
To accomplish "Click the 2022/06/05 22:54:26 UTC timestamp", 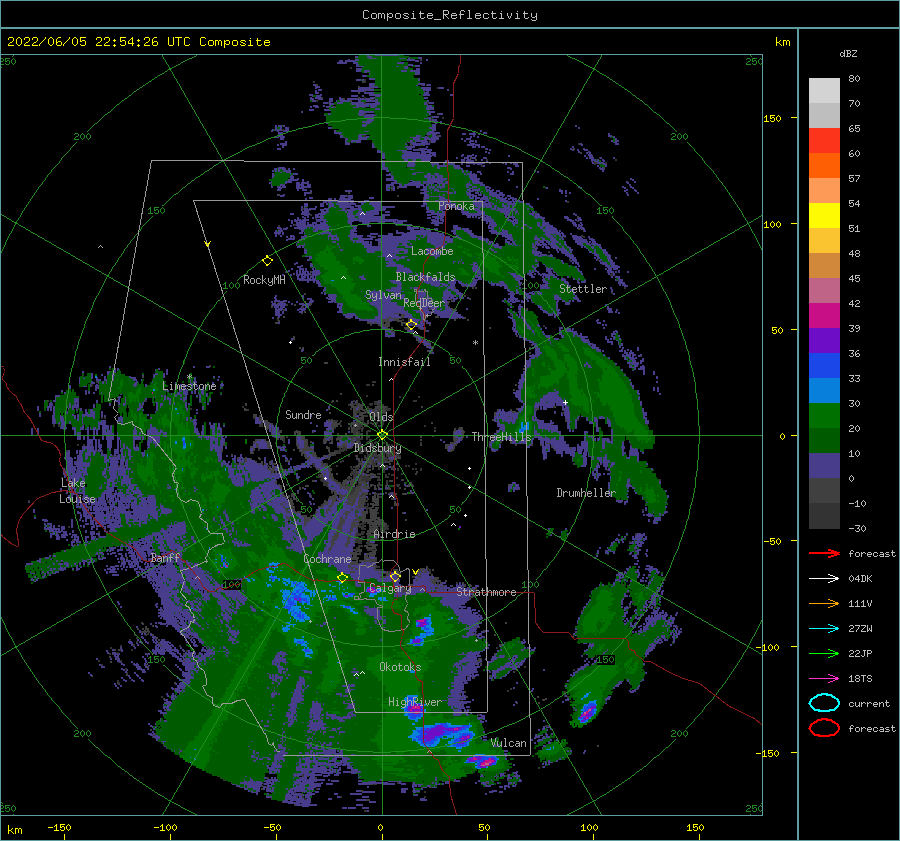I will 138,42.
